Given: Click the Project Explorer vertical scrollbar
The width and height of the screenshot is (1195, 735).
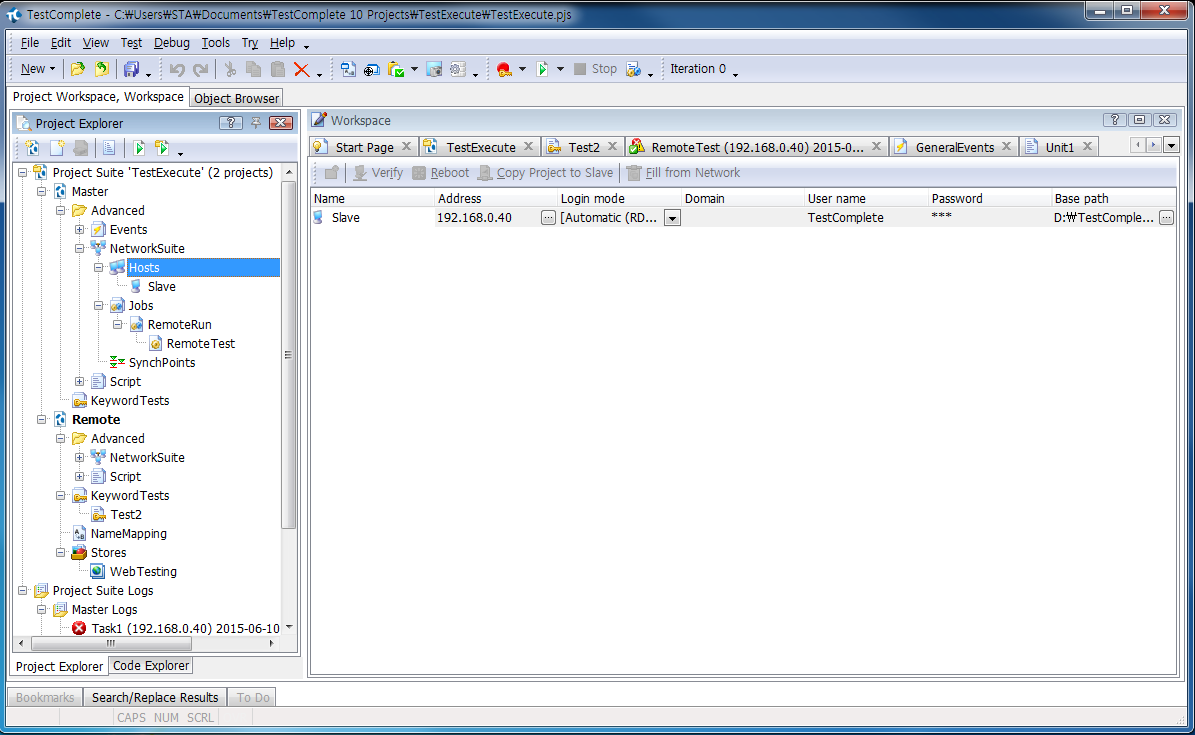Looking at the screenshot, I should (289, 400).
